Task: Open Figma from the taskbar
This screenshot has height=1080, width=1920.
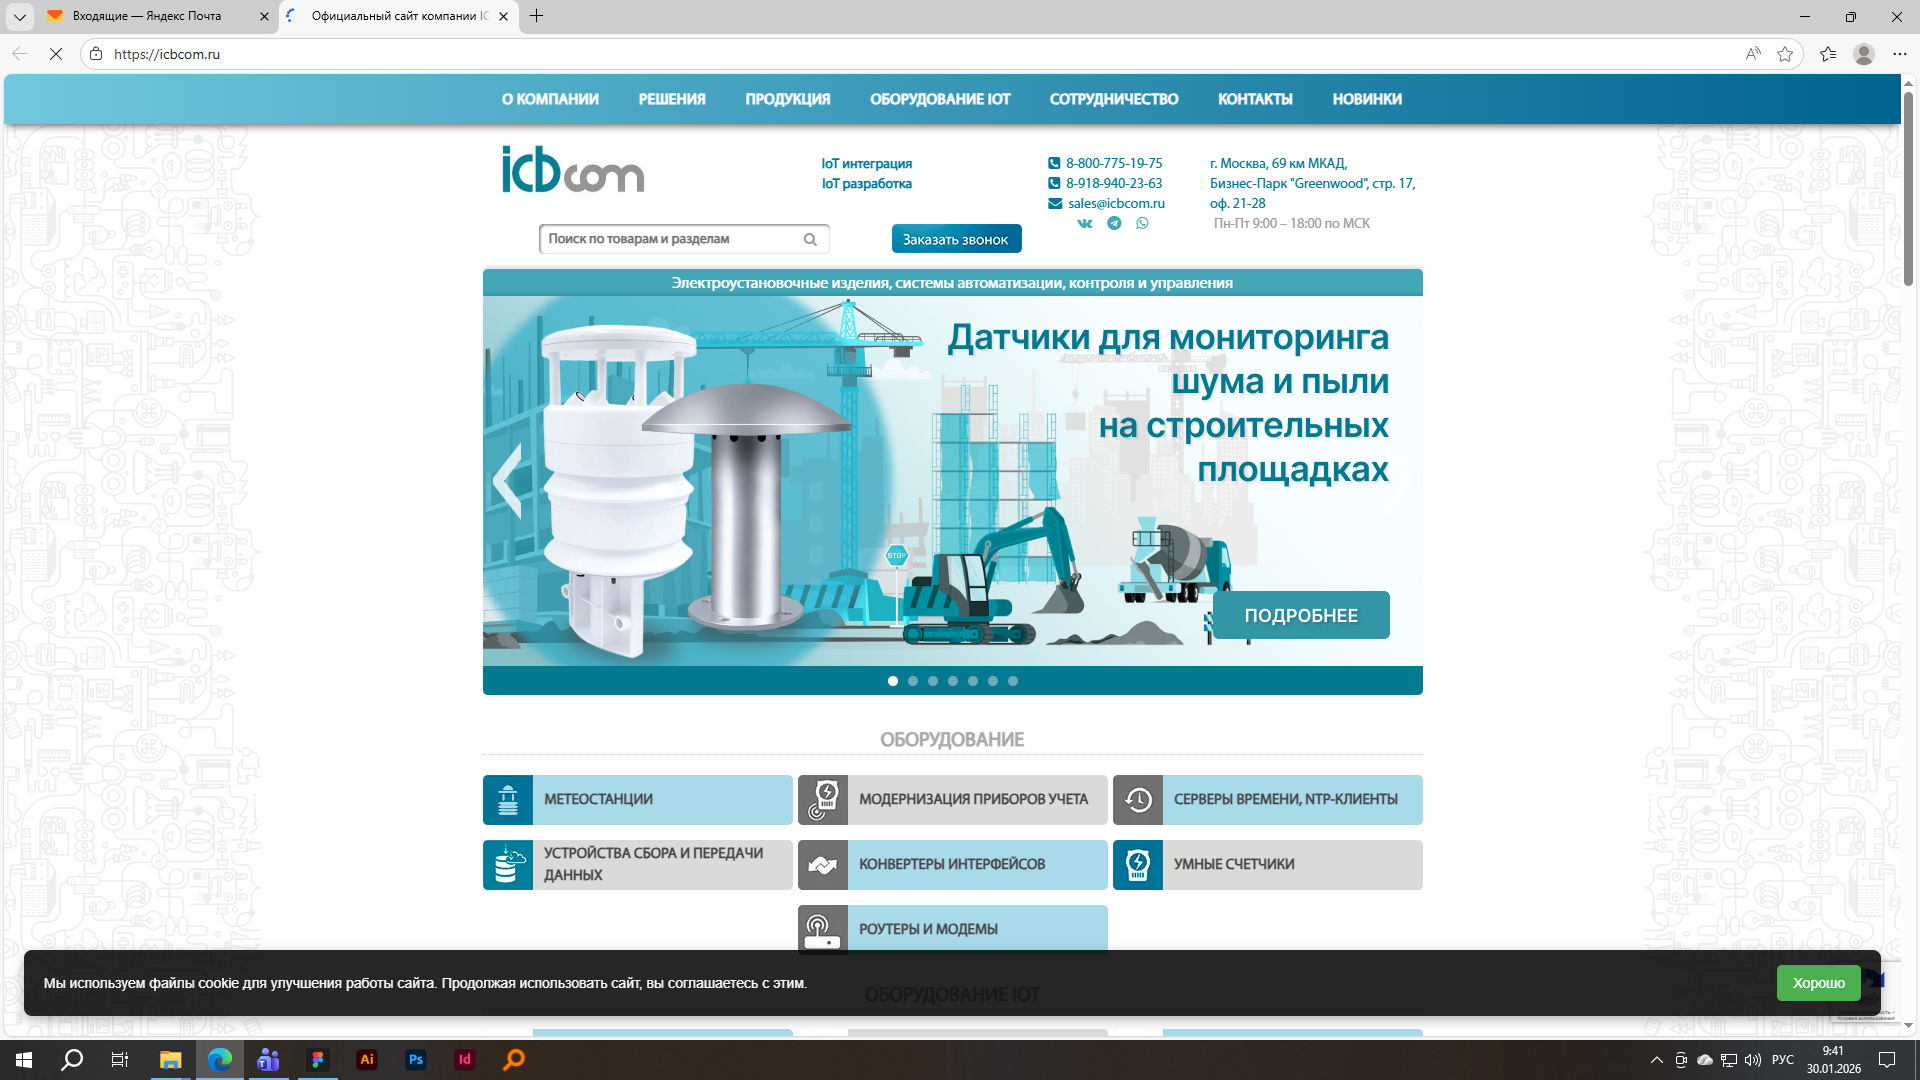Action: (x=318, y=1060)
